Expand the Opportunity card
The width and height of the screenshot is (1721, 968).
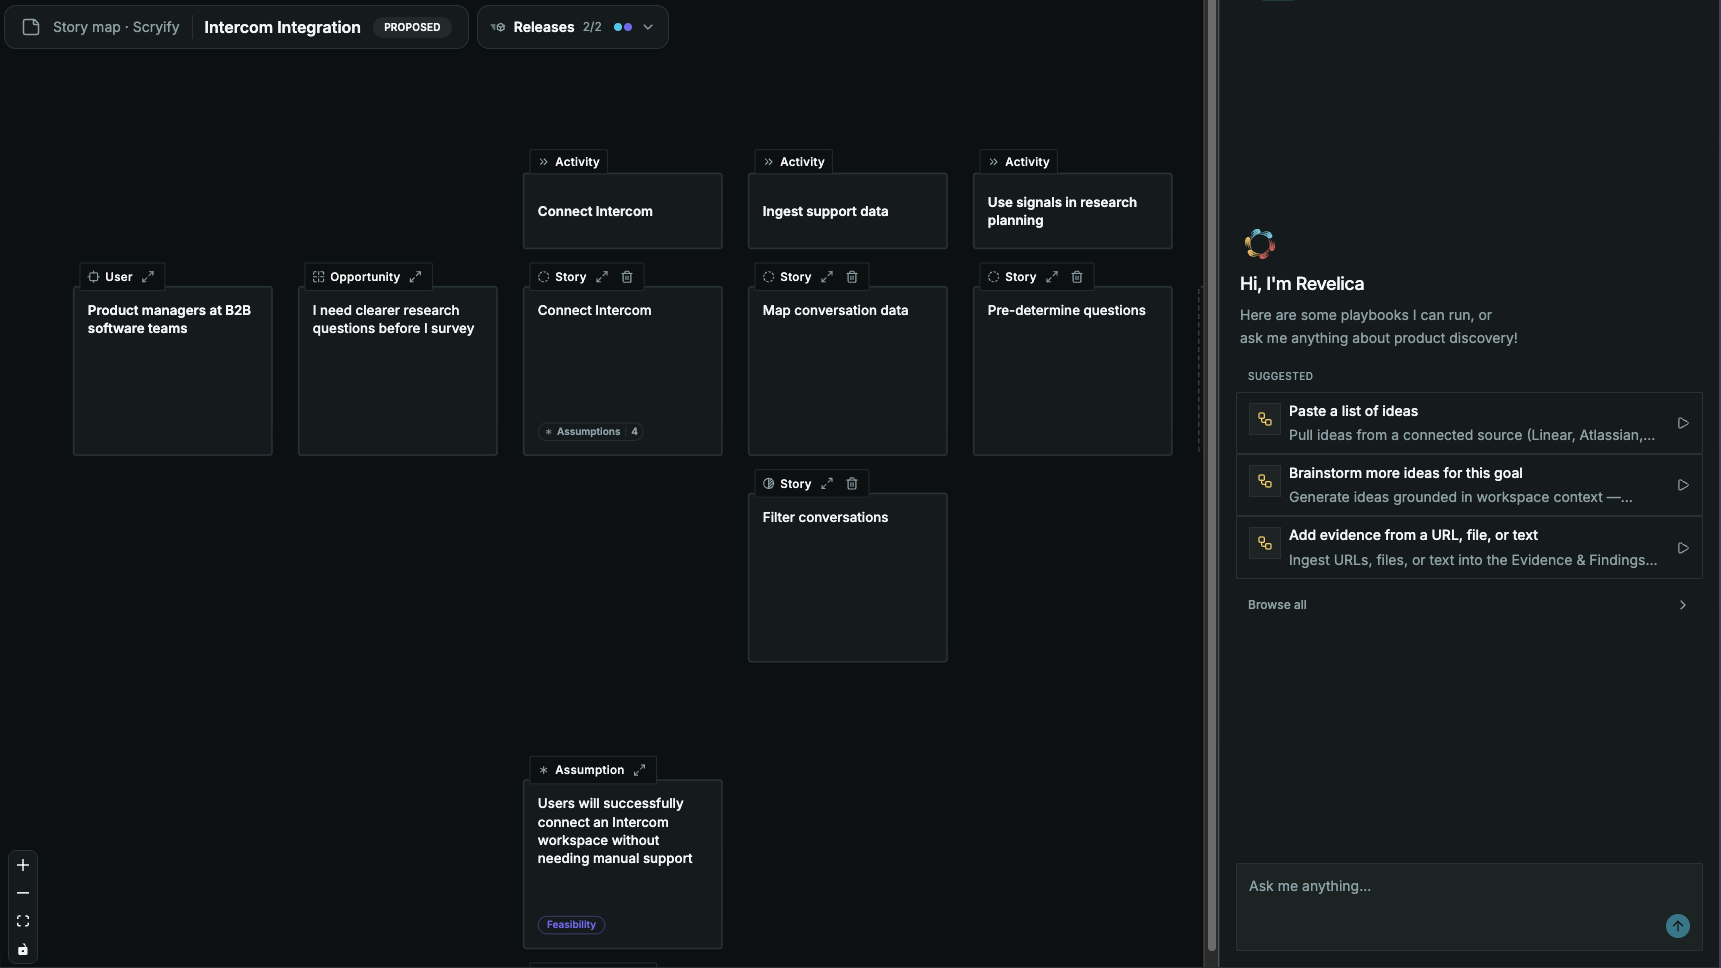tap(415, 277)
